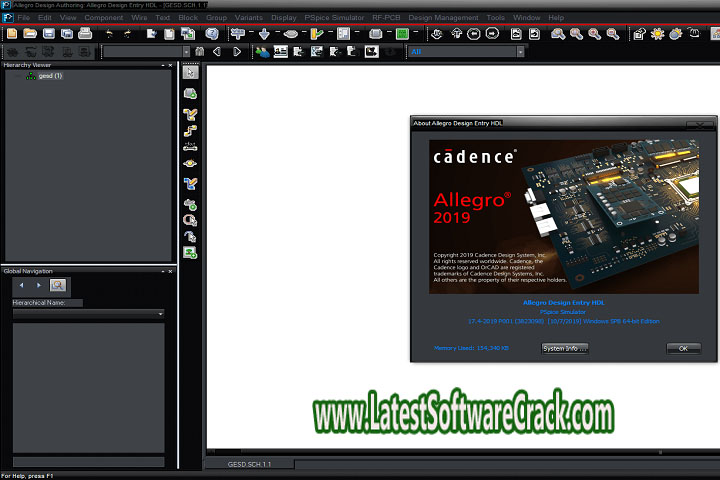Click the Save All icon
This screenshot has width=720, height=480.
(67, 34)
